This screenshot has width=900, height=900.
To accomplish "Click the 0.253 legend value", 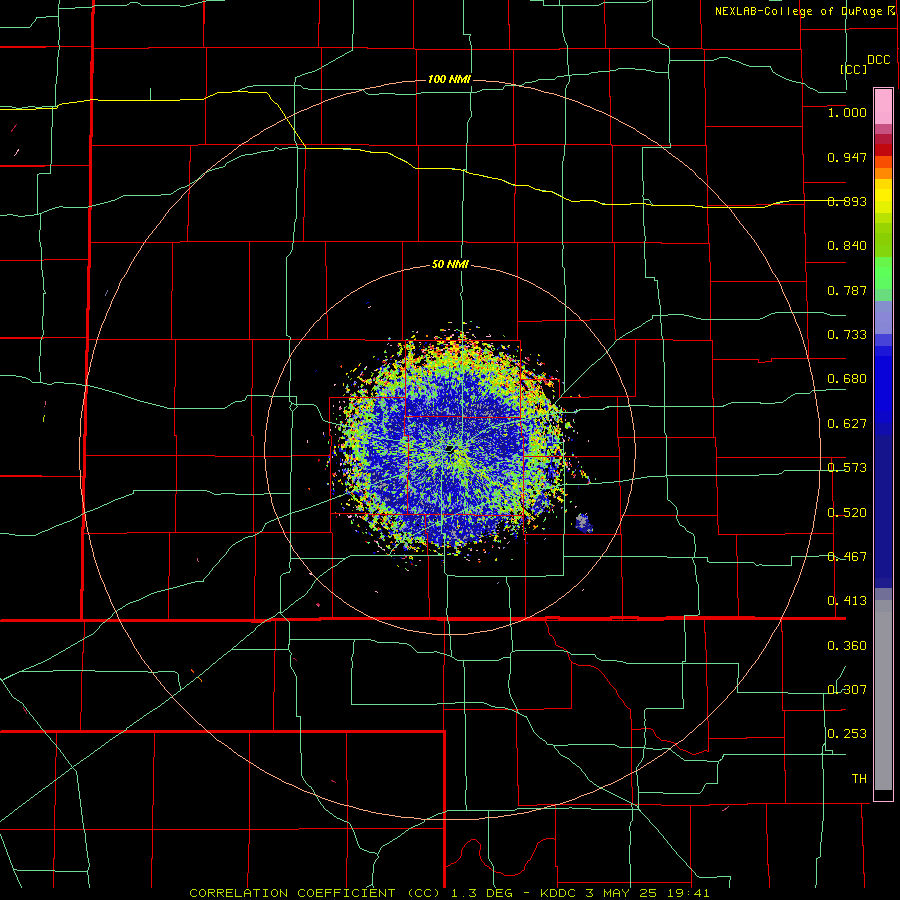I will tap(847, 734).
